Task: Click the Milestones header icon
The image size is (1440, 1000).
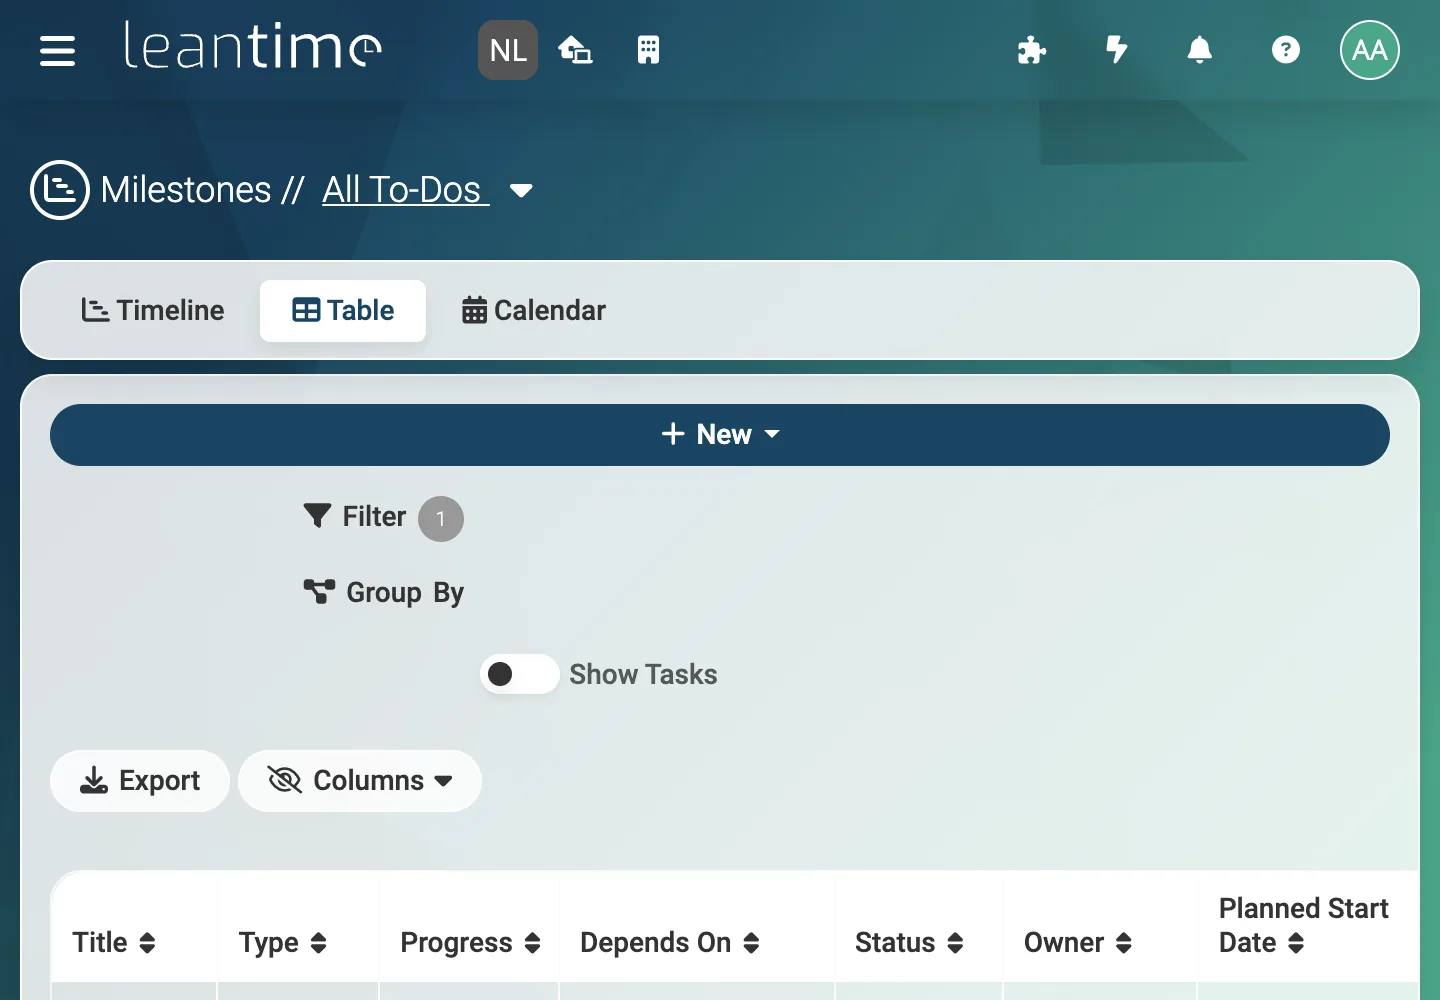Action: [x=60, y=190]
